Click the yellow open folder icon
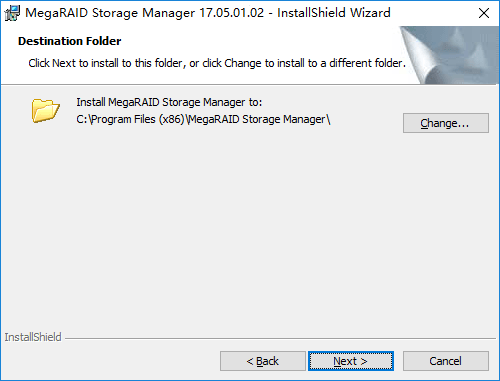Screen dimensions: 500x381 tap(46, 110)
